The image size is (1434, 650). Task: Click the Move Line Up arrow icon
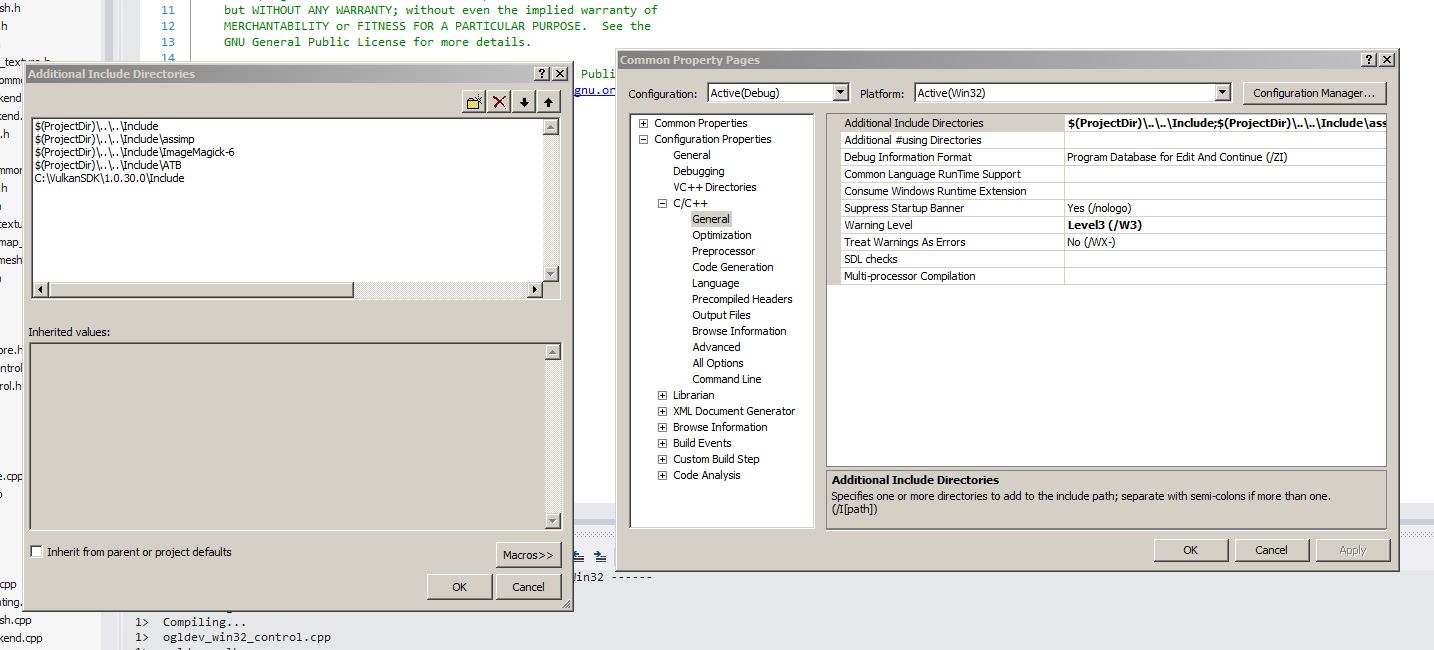tap(548, 102)
